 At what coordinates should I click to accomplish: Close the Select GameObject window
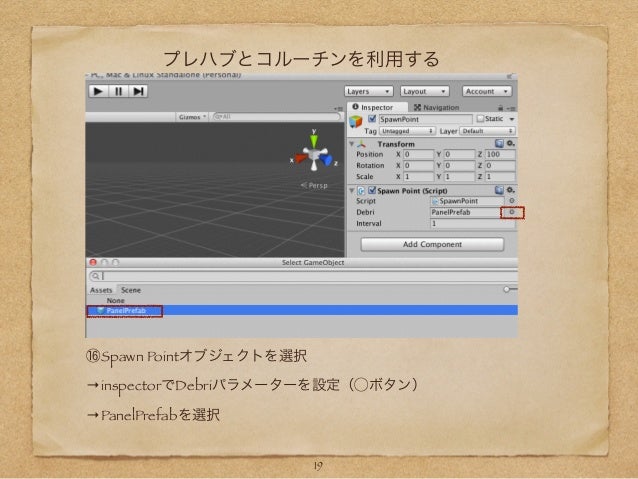tap(93, 262)
